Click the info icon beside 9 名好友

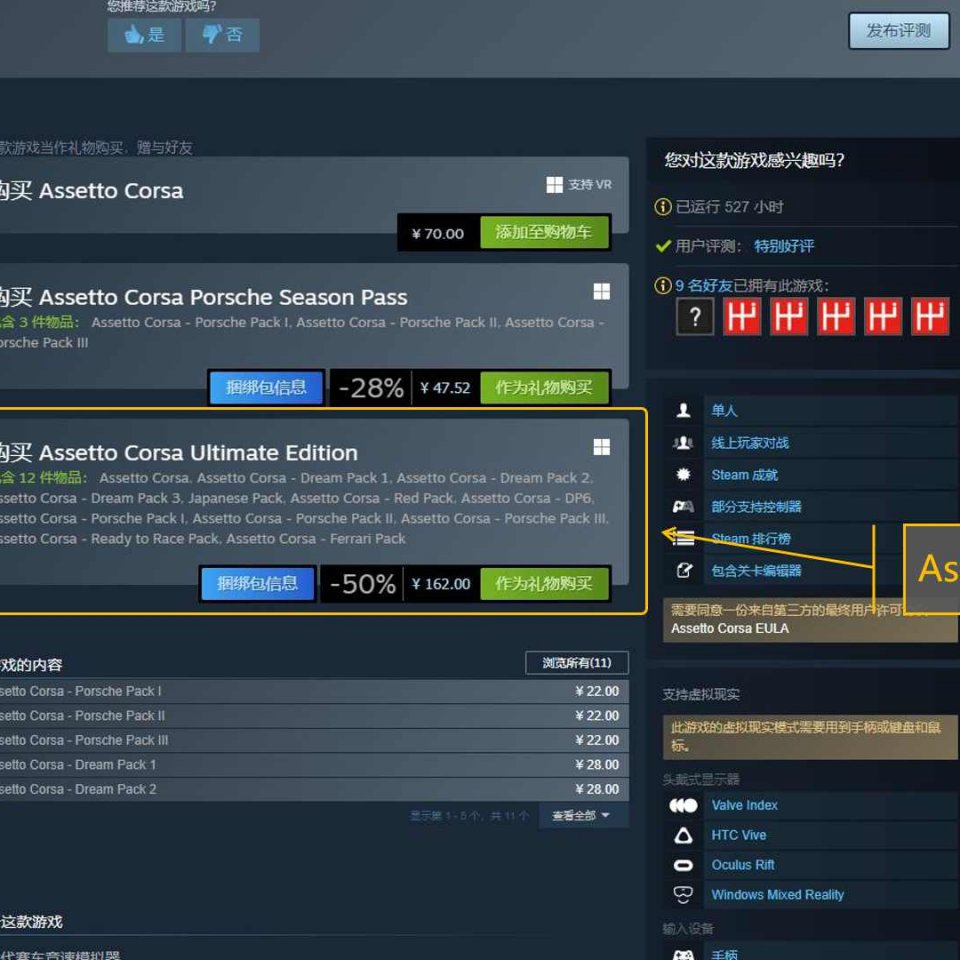pyautogui.click(x=662, y=285)
